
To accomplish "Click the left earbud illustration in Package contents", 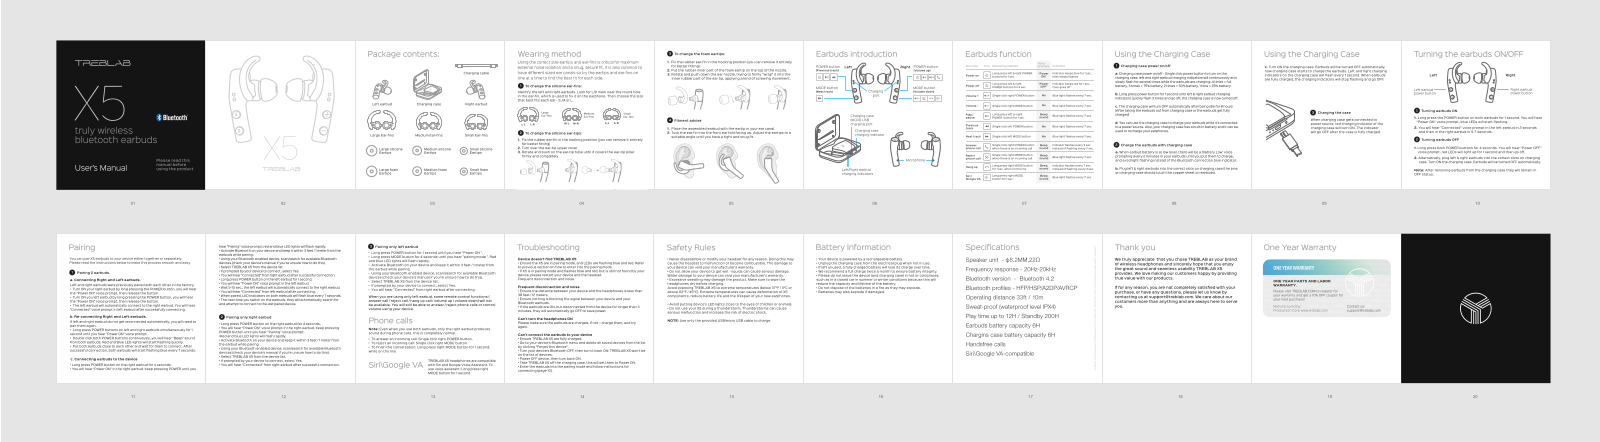I will pos(382,89).
